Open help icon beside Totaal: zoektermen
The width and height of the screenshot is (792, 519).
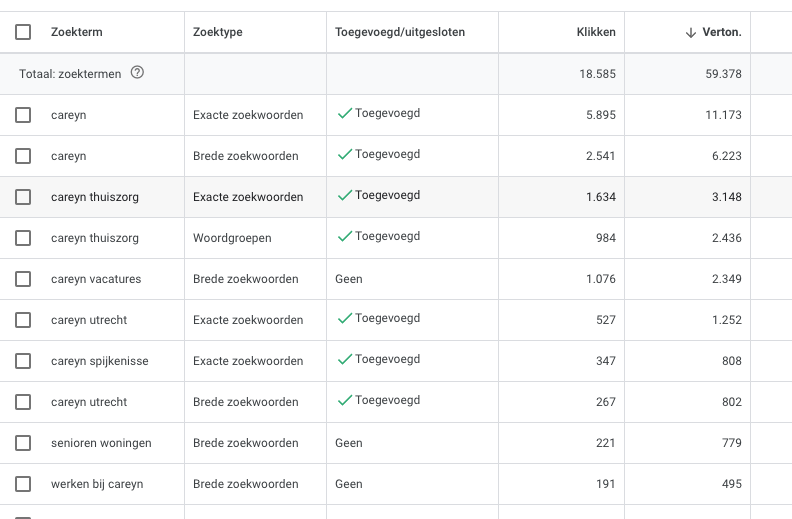click(x=137, y=73)
